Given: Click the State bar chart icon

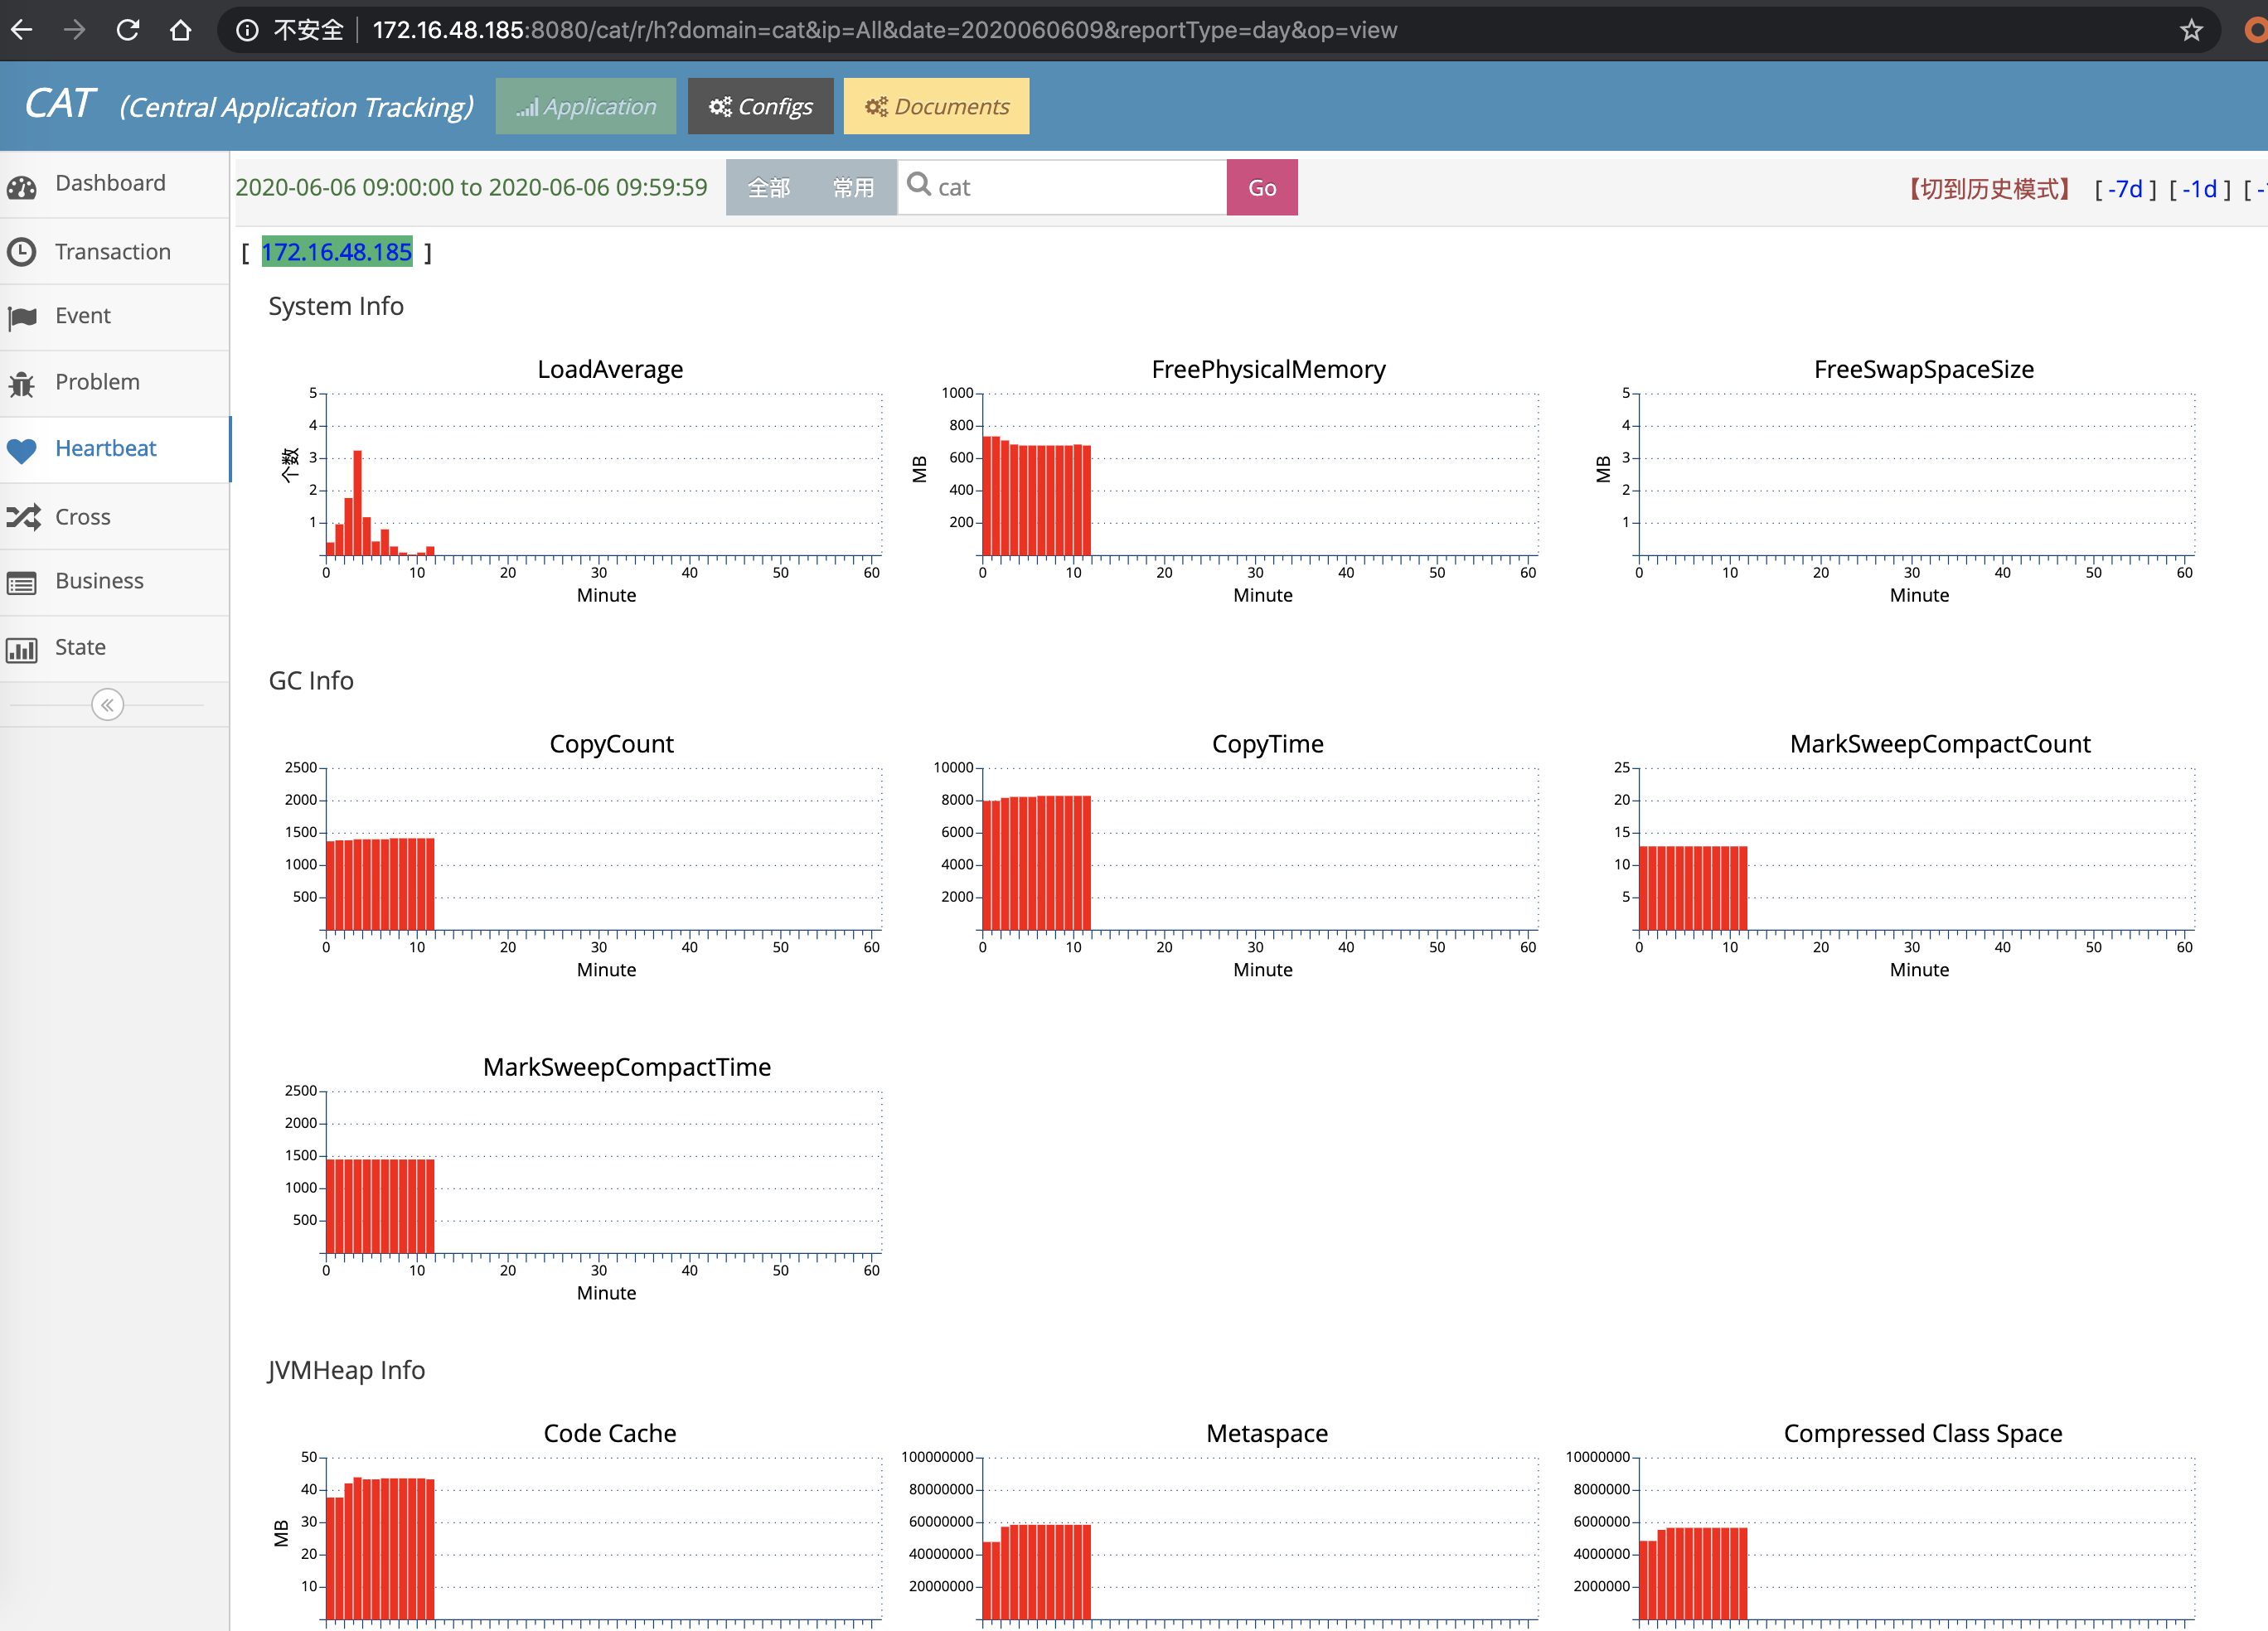Looking at the screenshot, I should pos(22,649).
